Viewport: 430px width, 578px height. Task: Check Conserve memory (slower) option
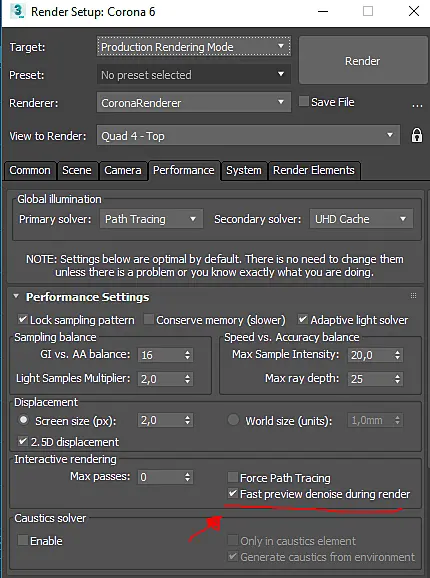[x=149, y=319]
